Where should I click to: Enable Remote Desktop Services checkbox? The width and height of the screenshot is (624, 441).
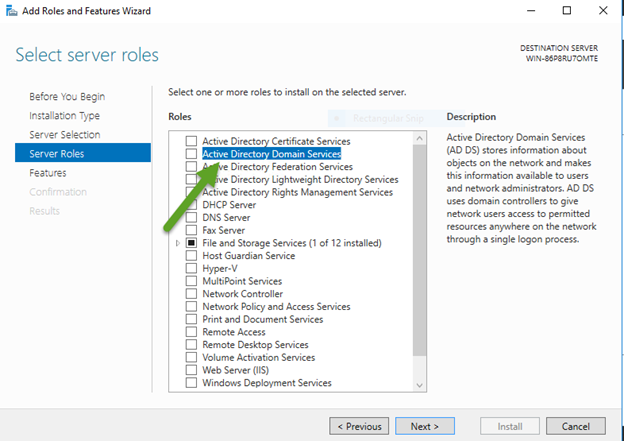(x=191, y=345)
